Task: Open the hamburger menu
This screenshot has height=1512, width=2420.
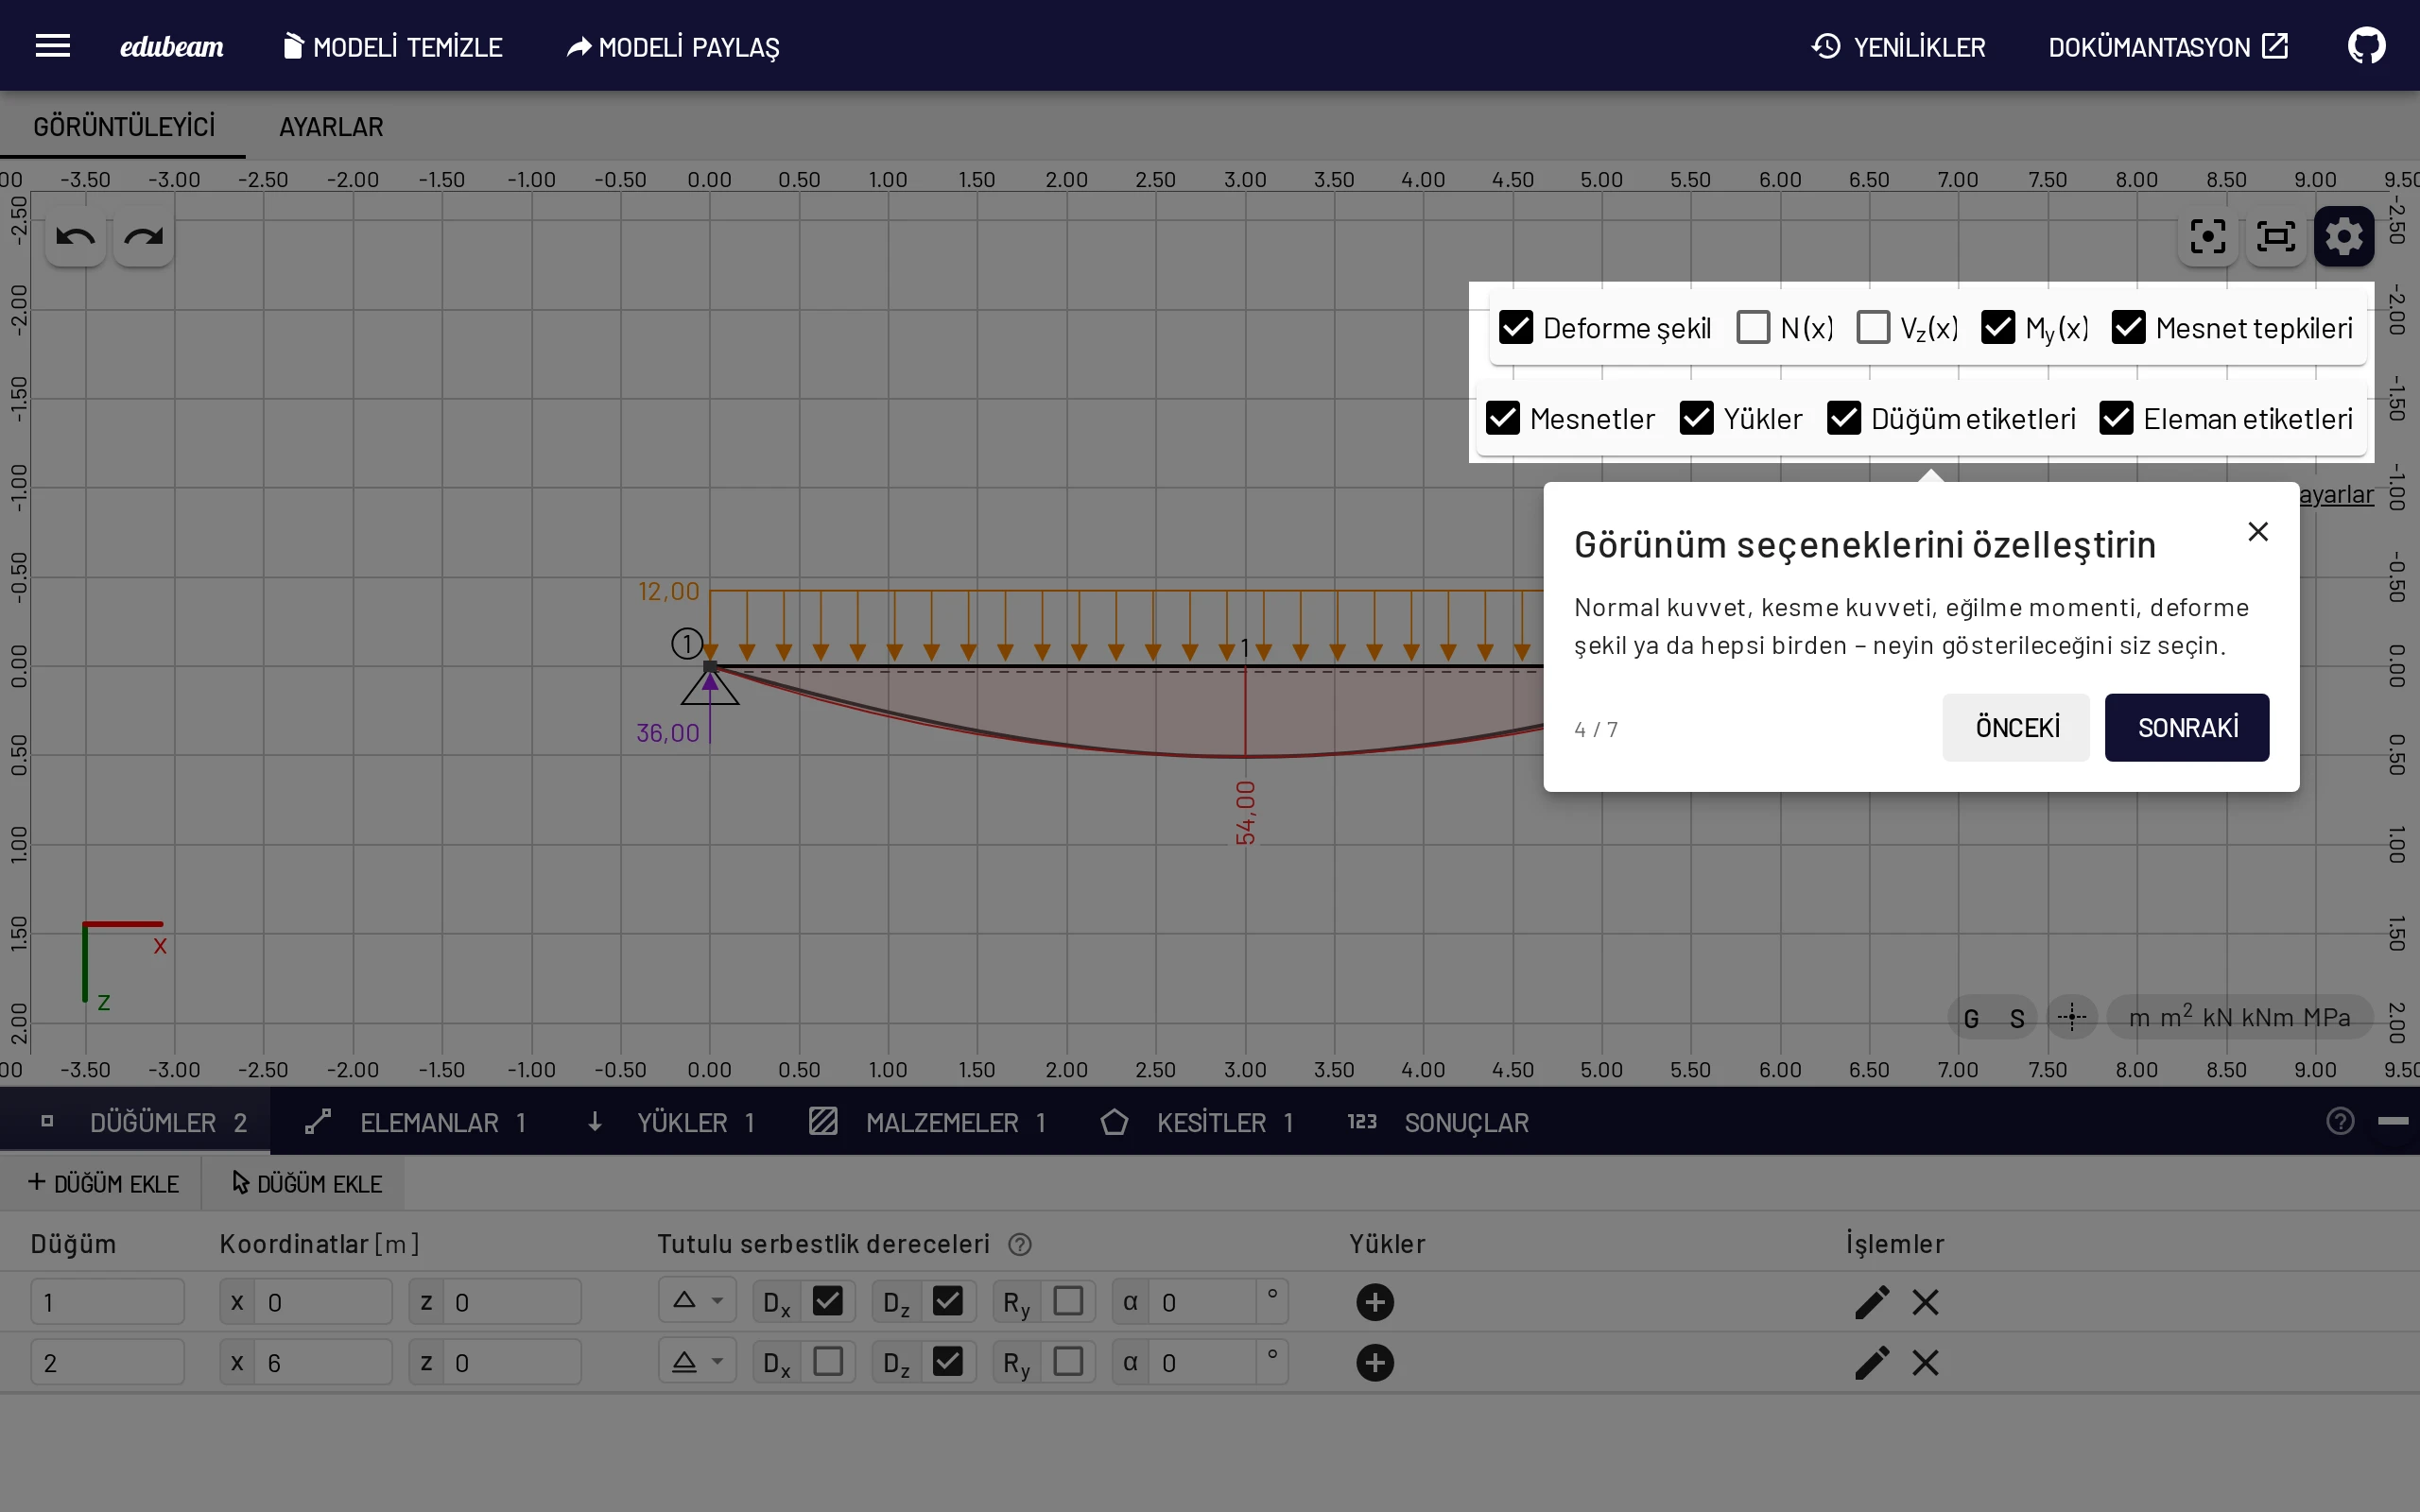Action: [x=52, y=46]
